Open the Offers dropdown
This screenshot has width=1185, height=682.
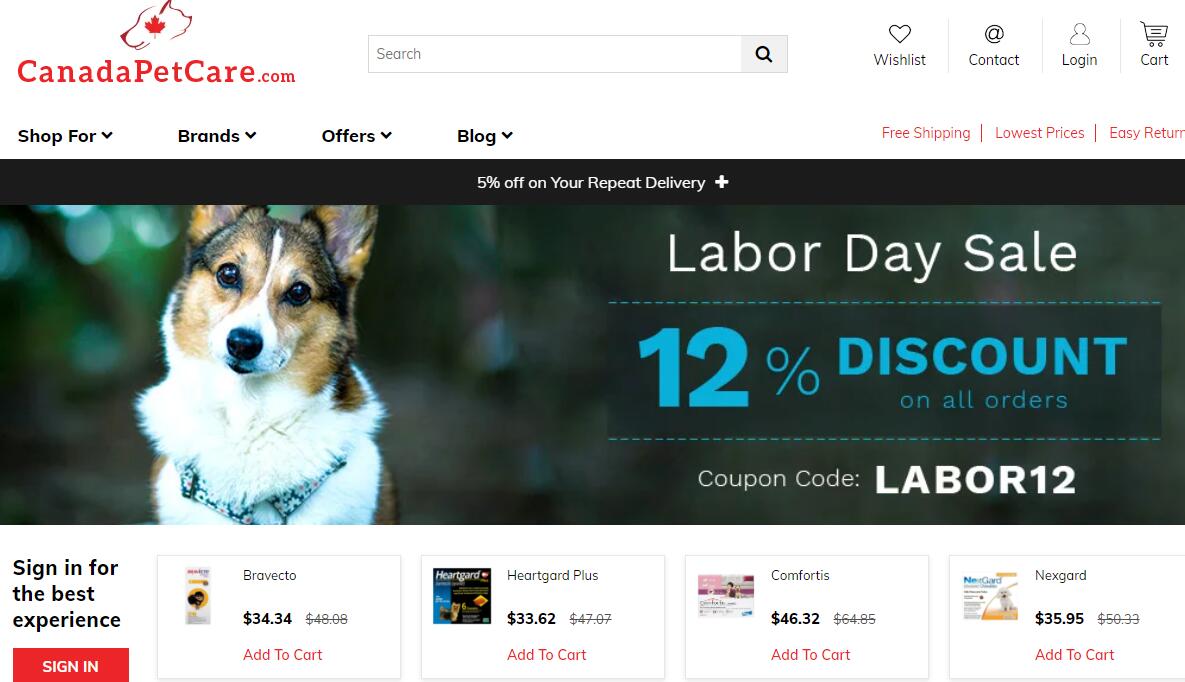coord(357,136)
